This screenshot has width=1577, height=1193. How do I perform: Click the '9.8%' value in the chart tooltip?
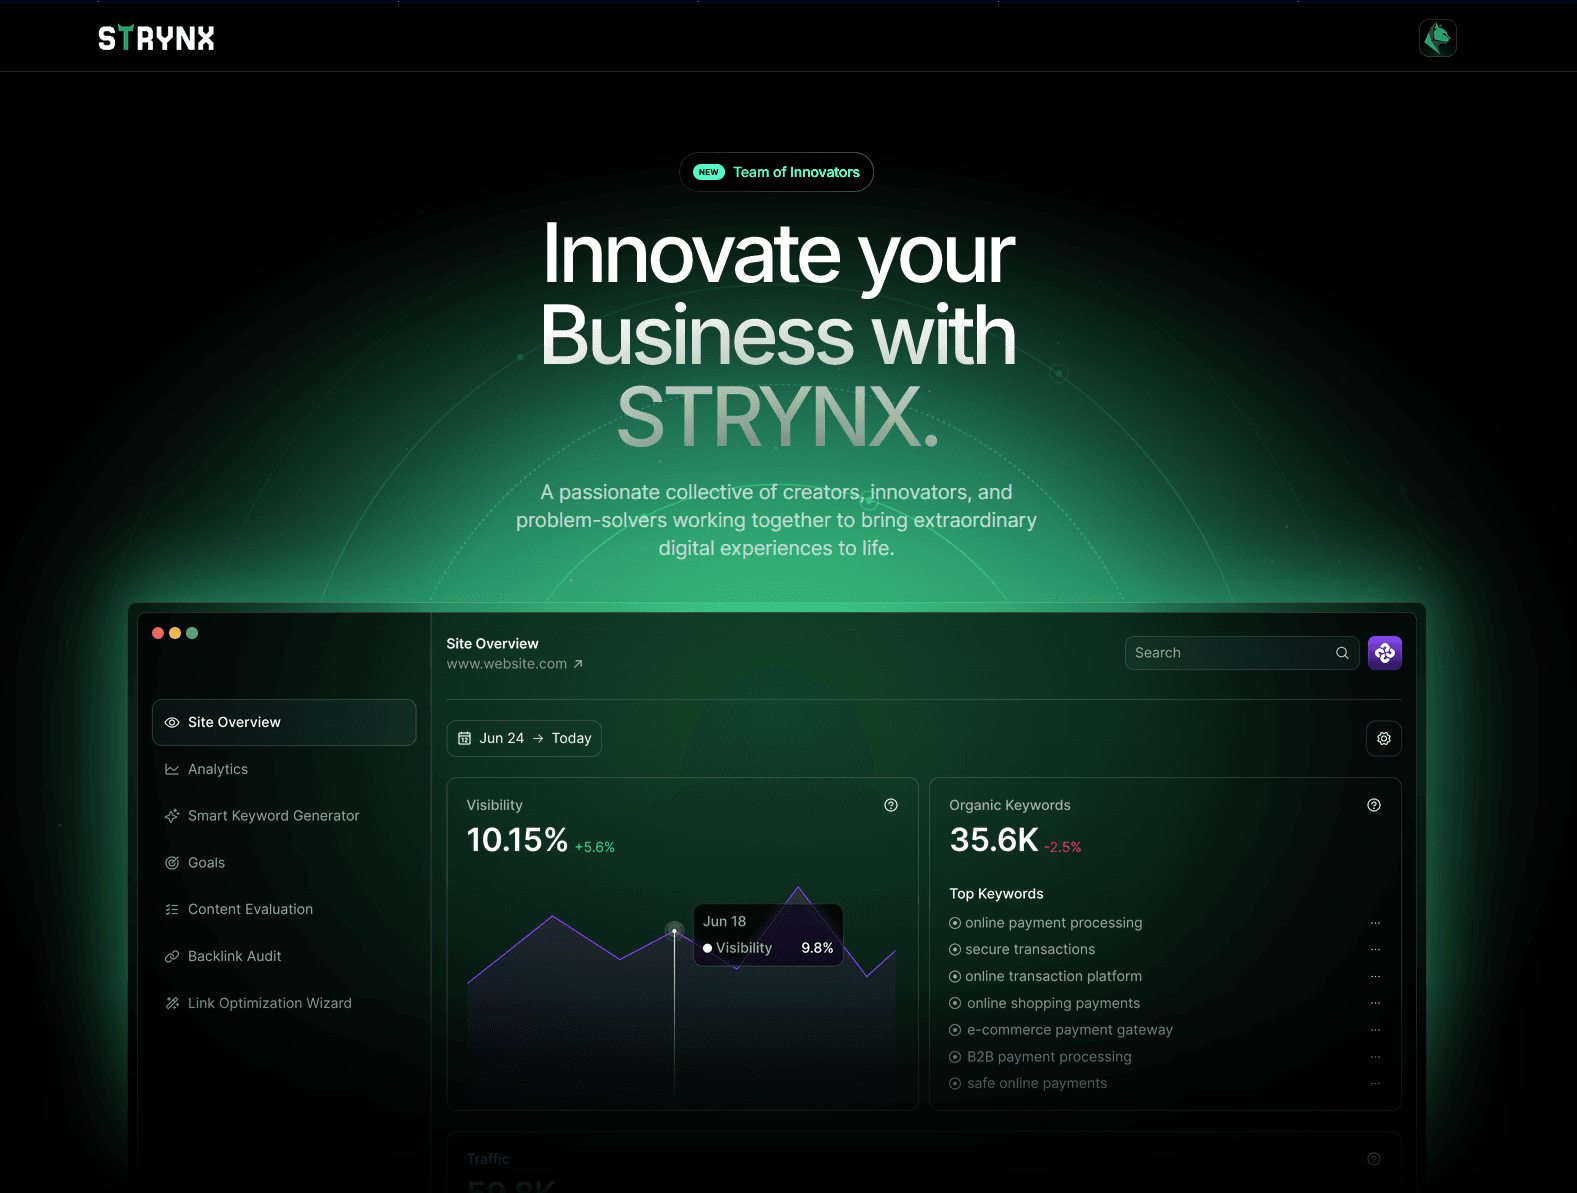click(817, 948)
